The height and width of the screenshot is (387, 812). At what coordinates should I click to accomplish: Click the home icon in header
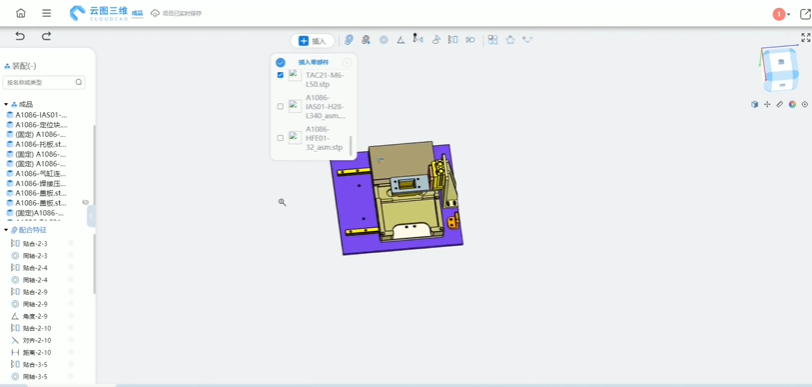21,13
